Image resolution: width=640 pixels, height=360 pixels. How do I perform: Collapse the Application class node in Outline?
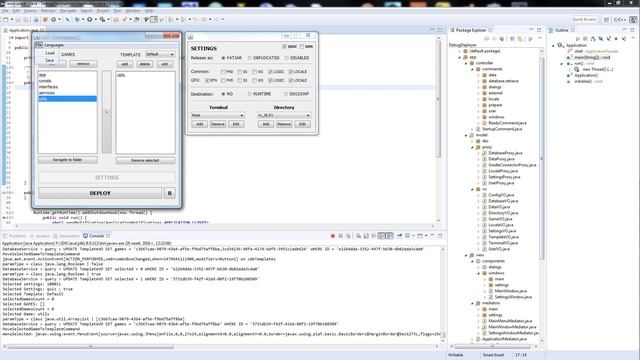pyautogui.click(x=554, y=45)
